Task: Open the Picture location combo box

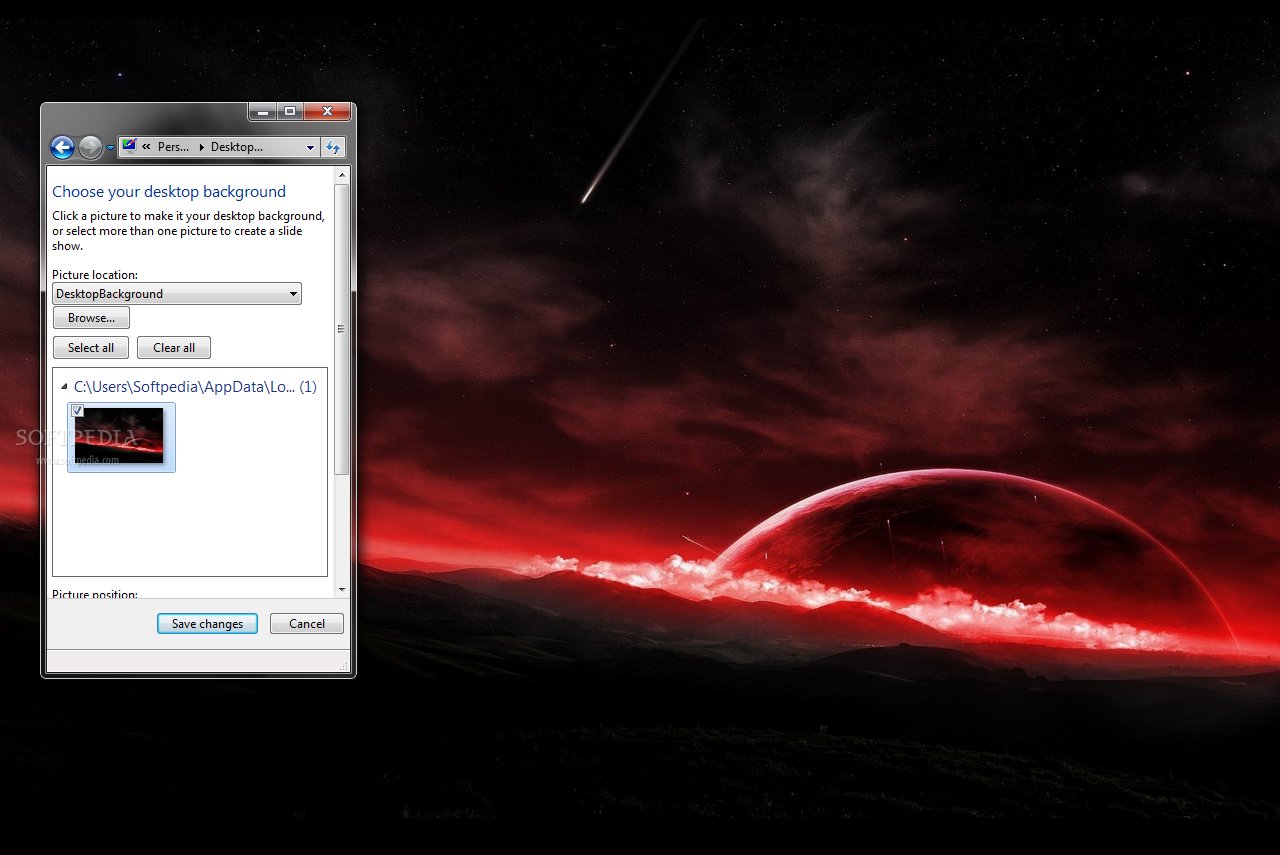Action: (177, 294)
